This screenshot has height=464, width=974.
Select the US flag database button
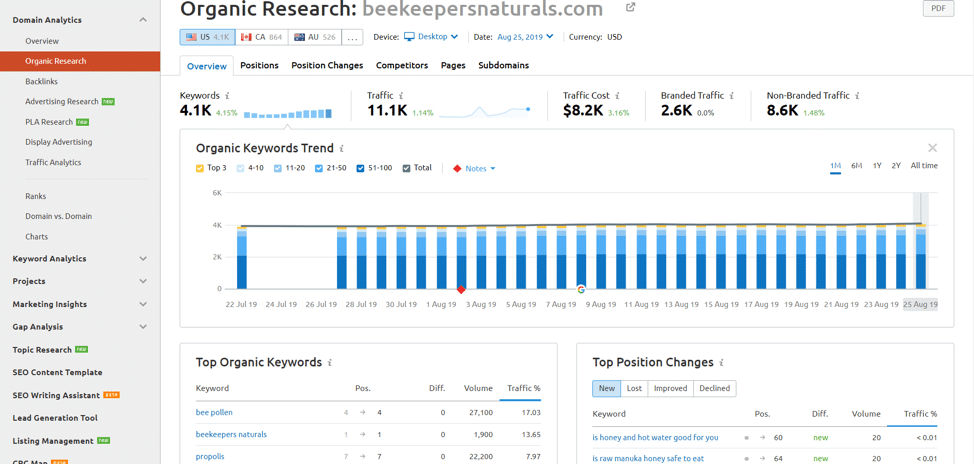point(207,37)
